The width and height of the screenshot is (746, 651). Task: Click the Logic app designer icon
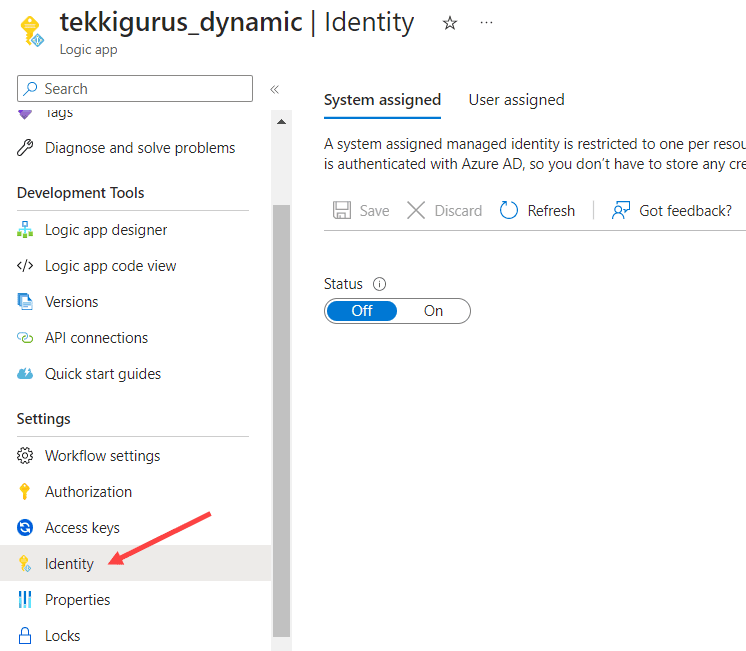(x=25, y=230)
